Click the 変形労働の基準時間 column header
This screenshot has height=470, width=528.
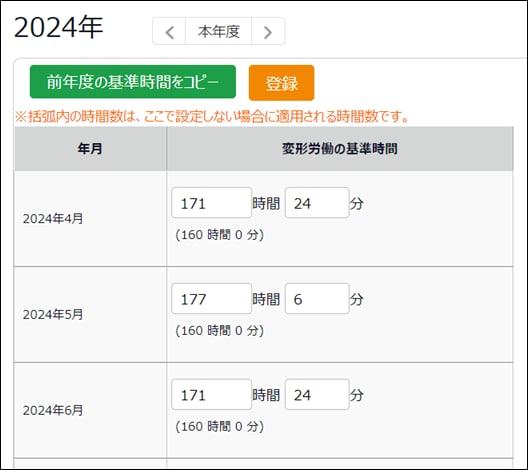click(339, 148)
